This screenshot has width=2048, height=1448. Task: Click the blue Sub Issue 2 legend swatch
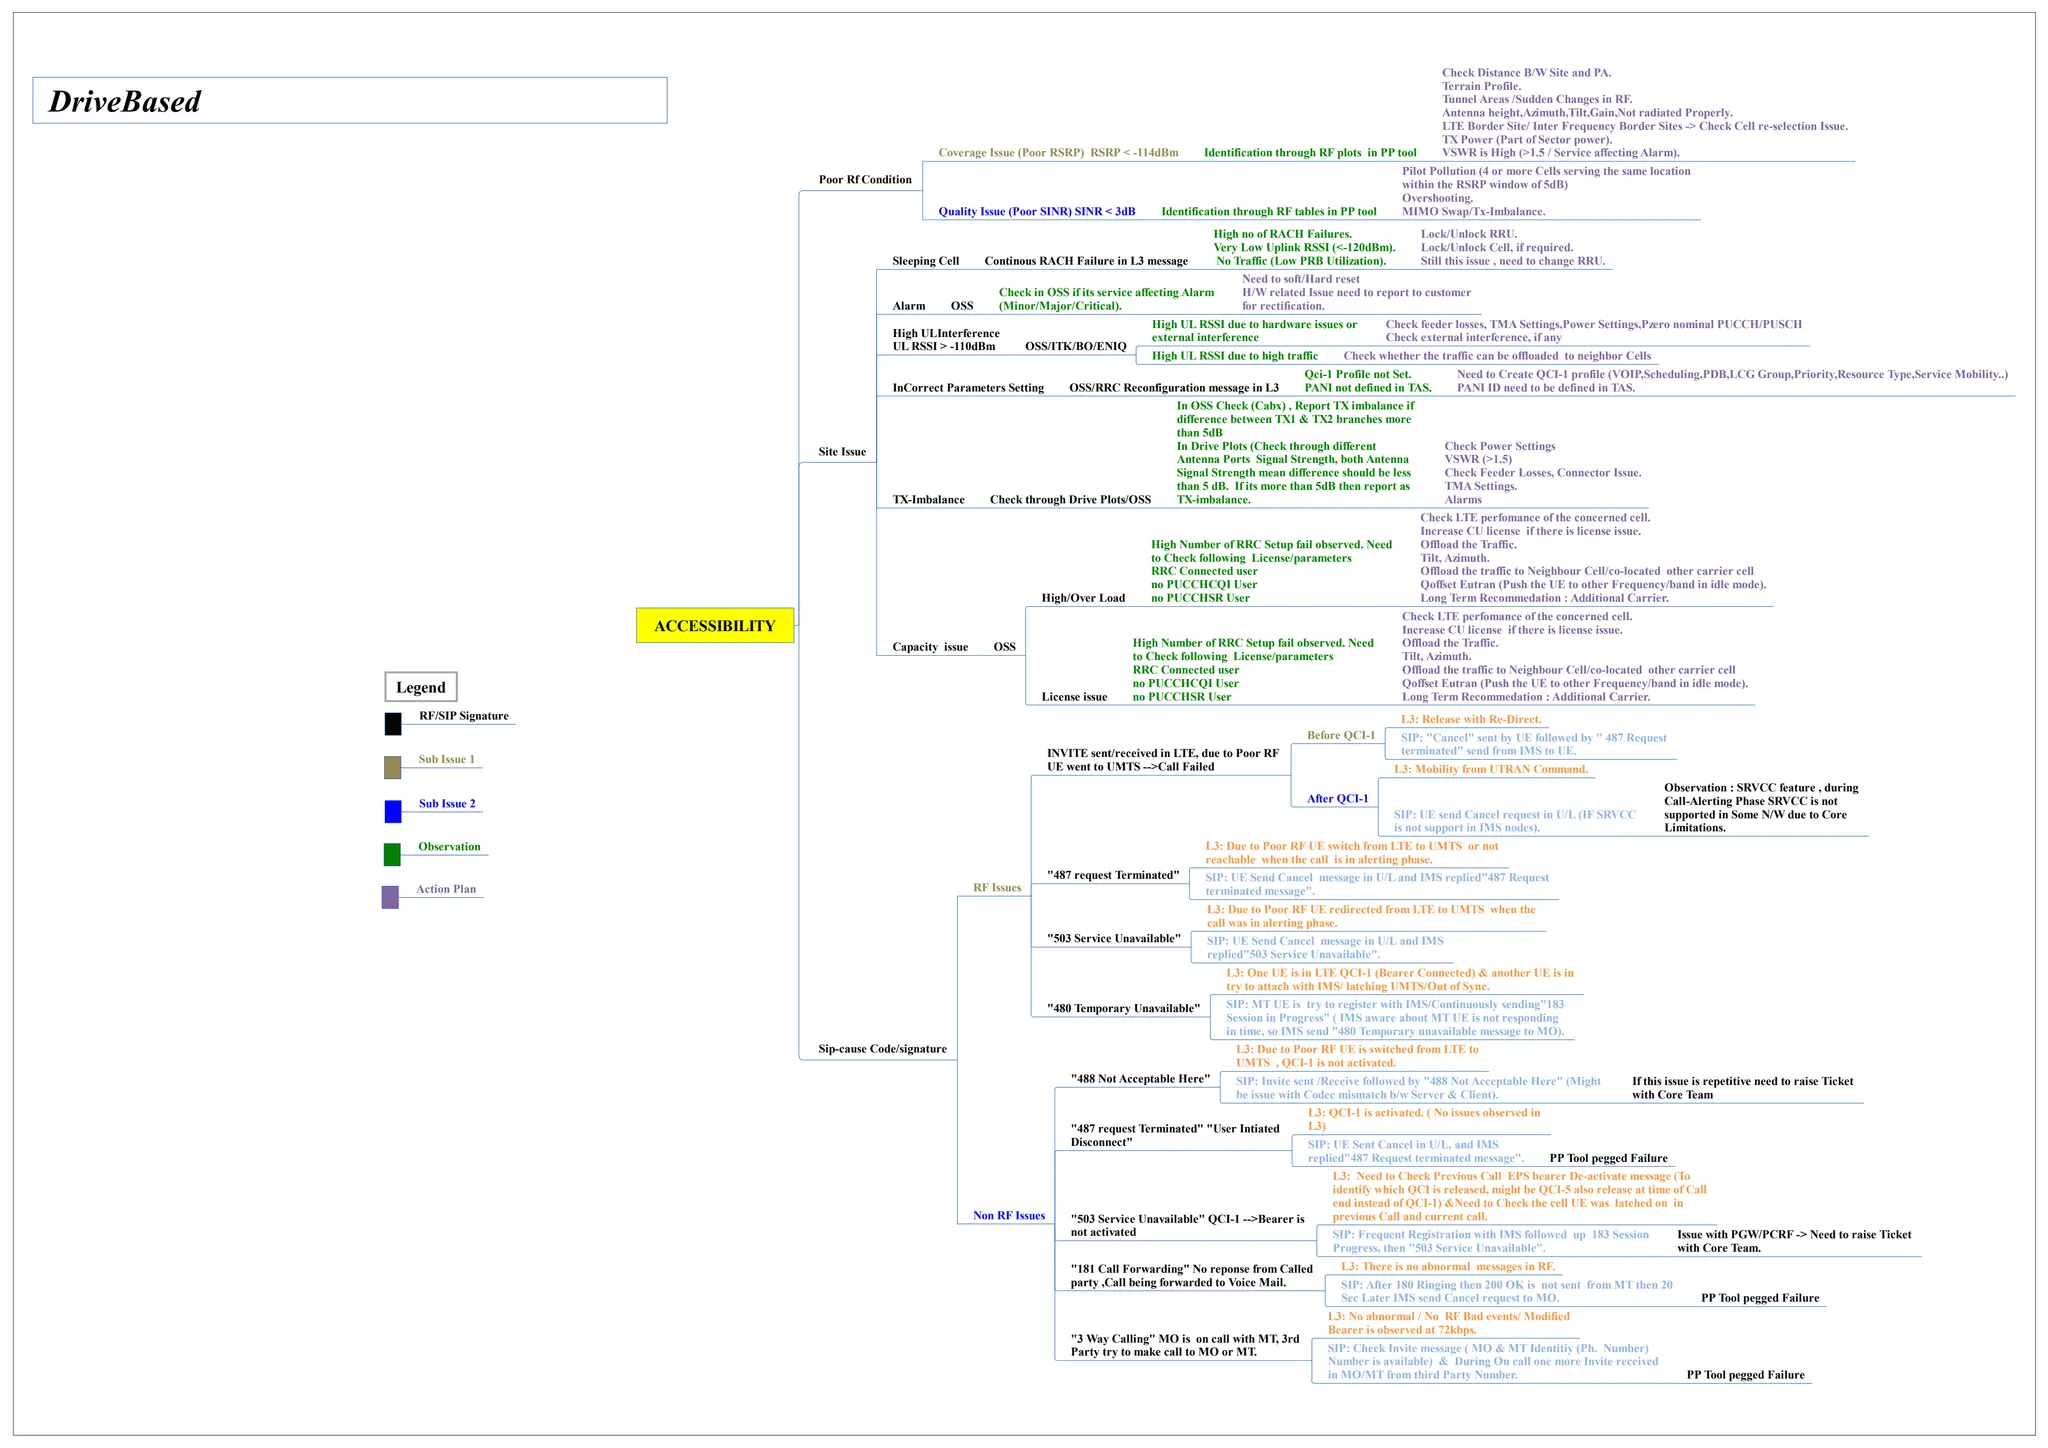click(x=393, y=811)
